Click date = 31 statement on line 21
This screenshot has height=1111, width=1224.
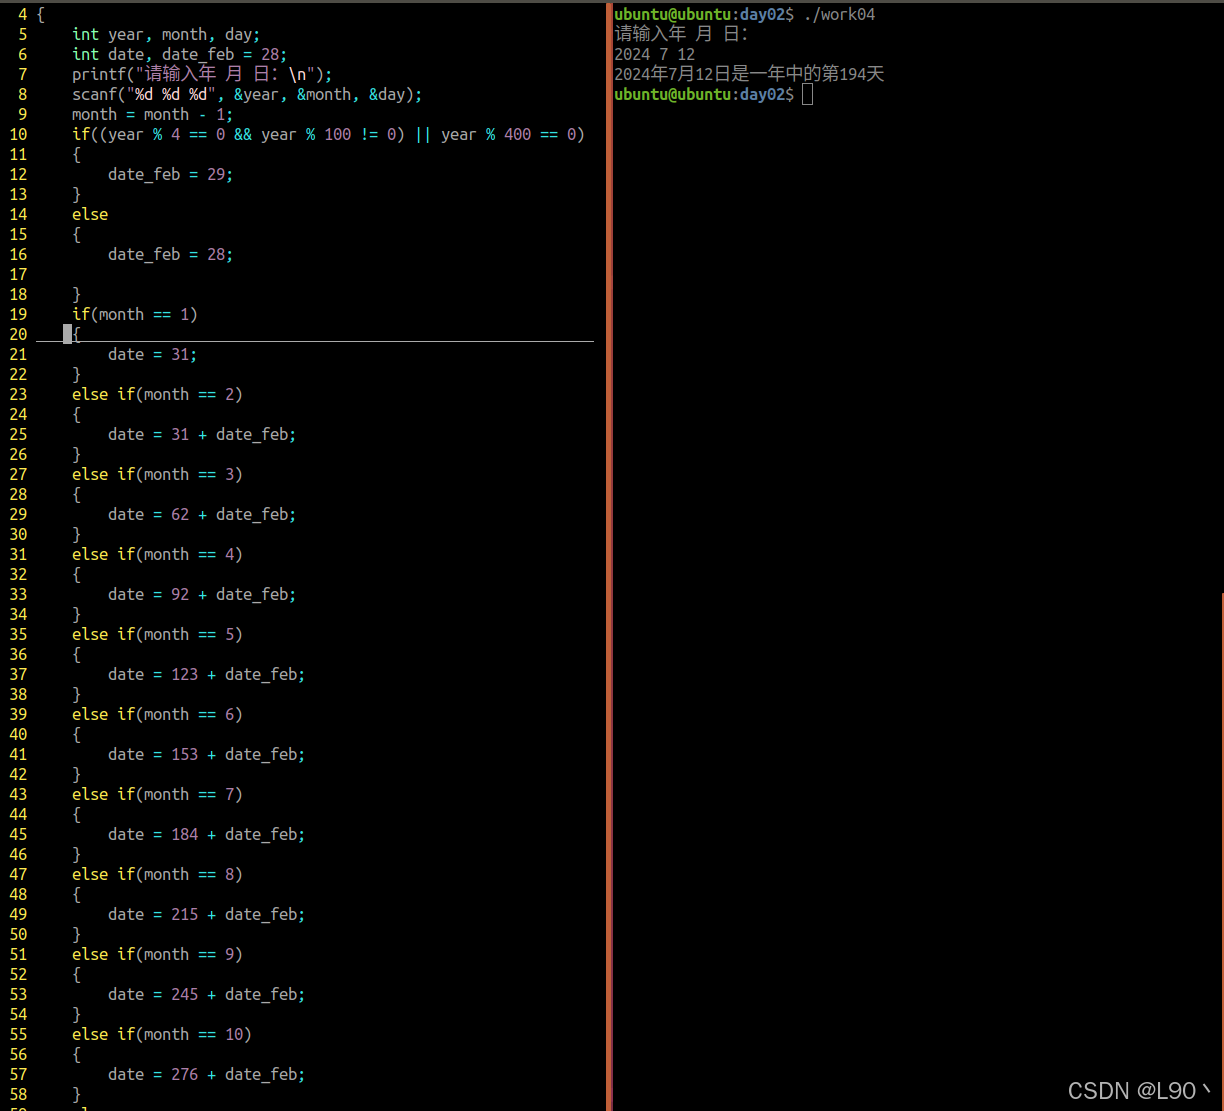tap(153, 354)
